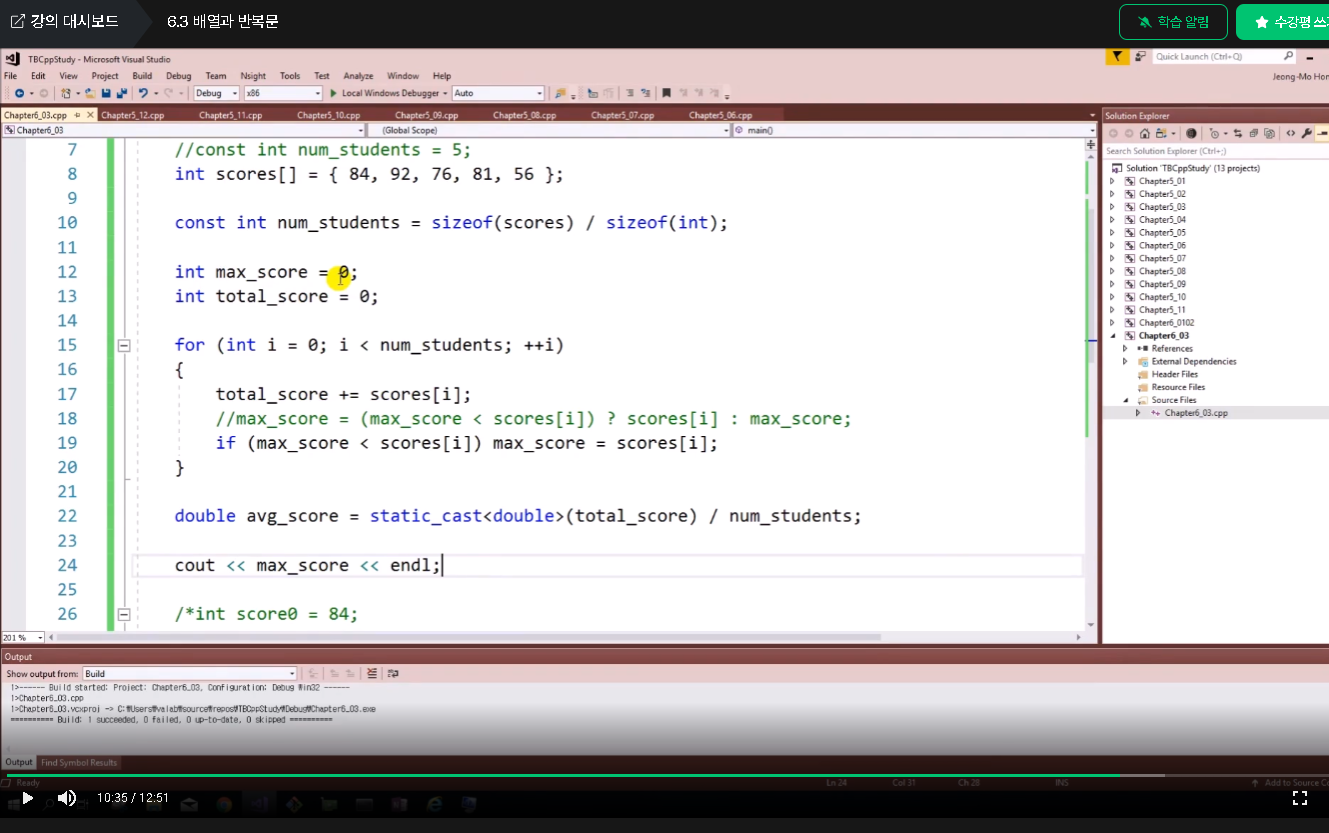
Task: Collapse the Source Files folder
Action: 1125,400
